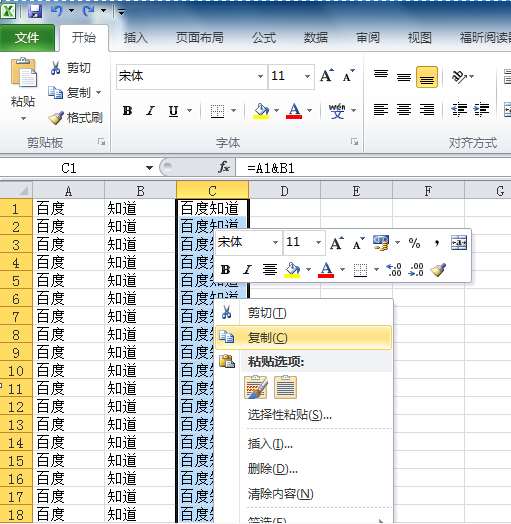Image resolution: width=511 pixels, height=524 pixels.
Task: Click 清除内容(N) in context menu
Action: [x=280, y=494]
